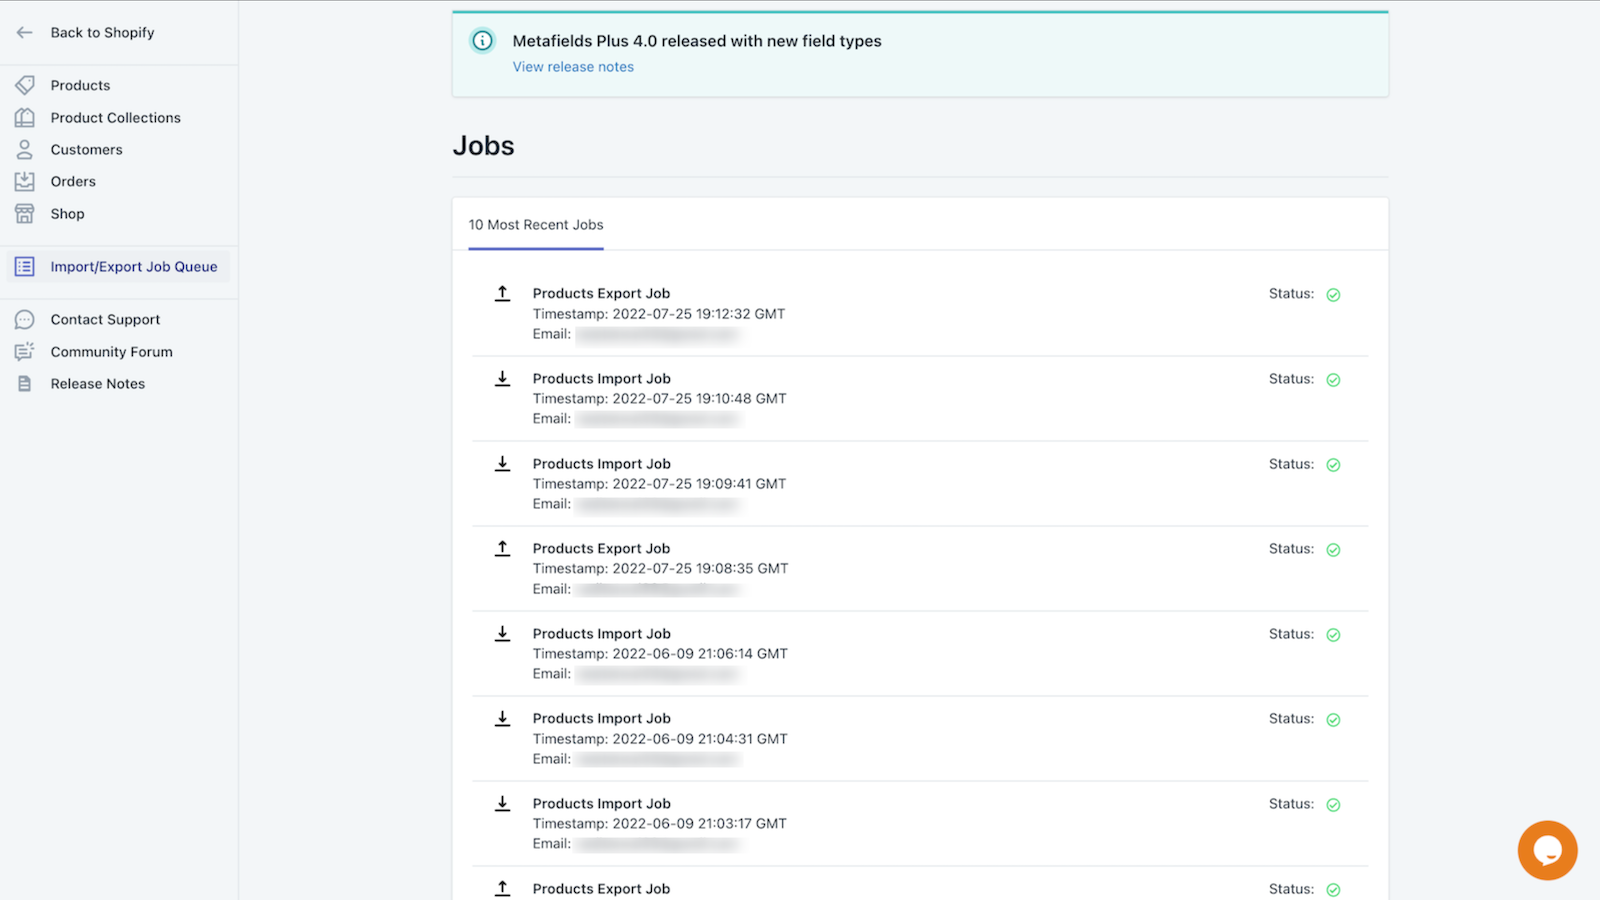The image size is (1600, 900).
Task: Select Products Import Job at 21:06:14
Action: (x=601, y=634)
